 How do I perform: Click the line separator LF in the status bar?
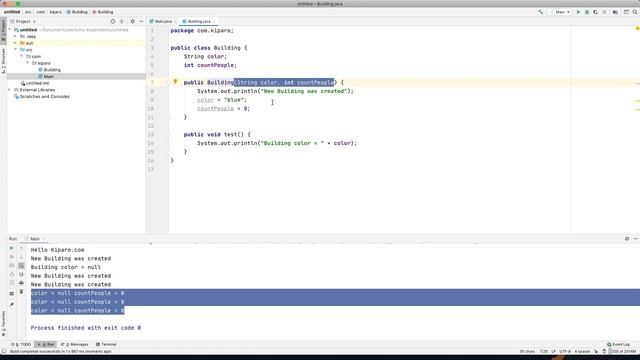[x=553, y=351]
